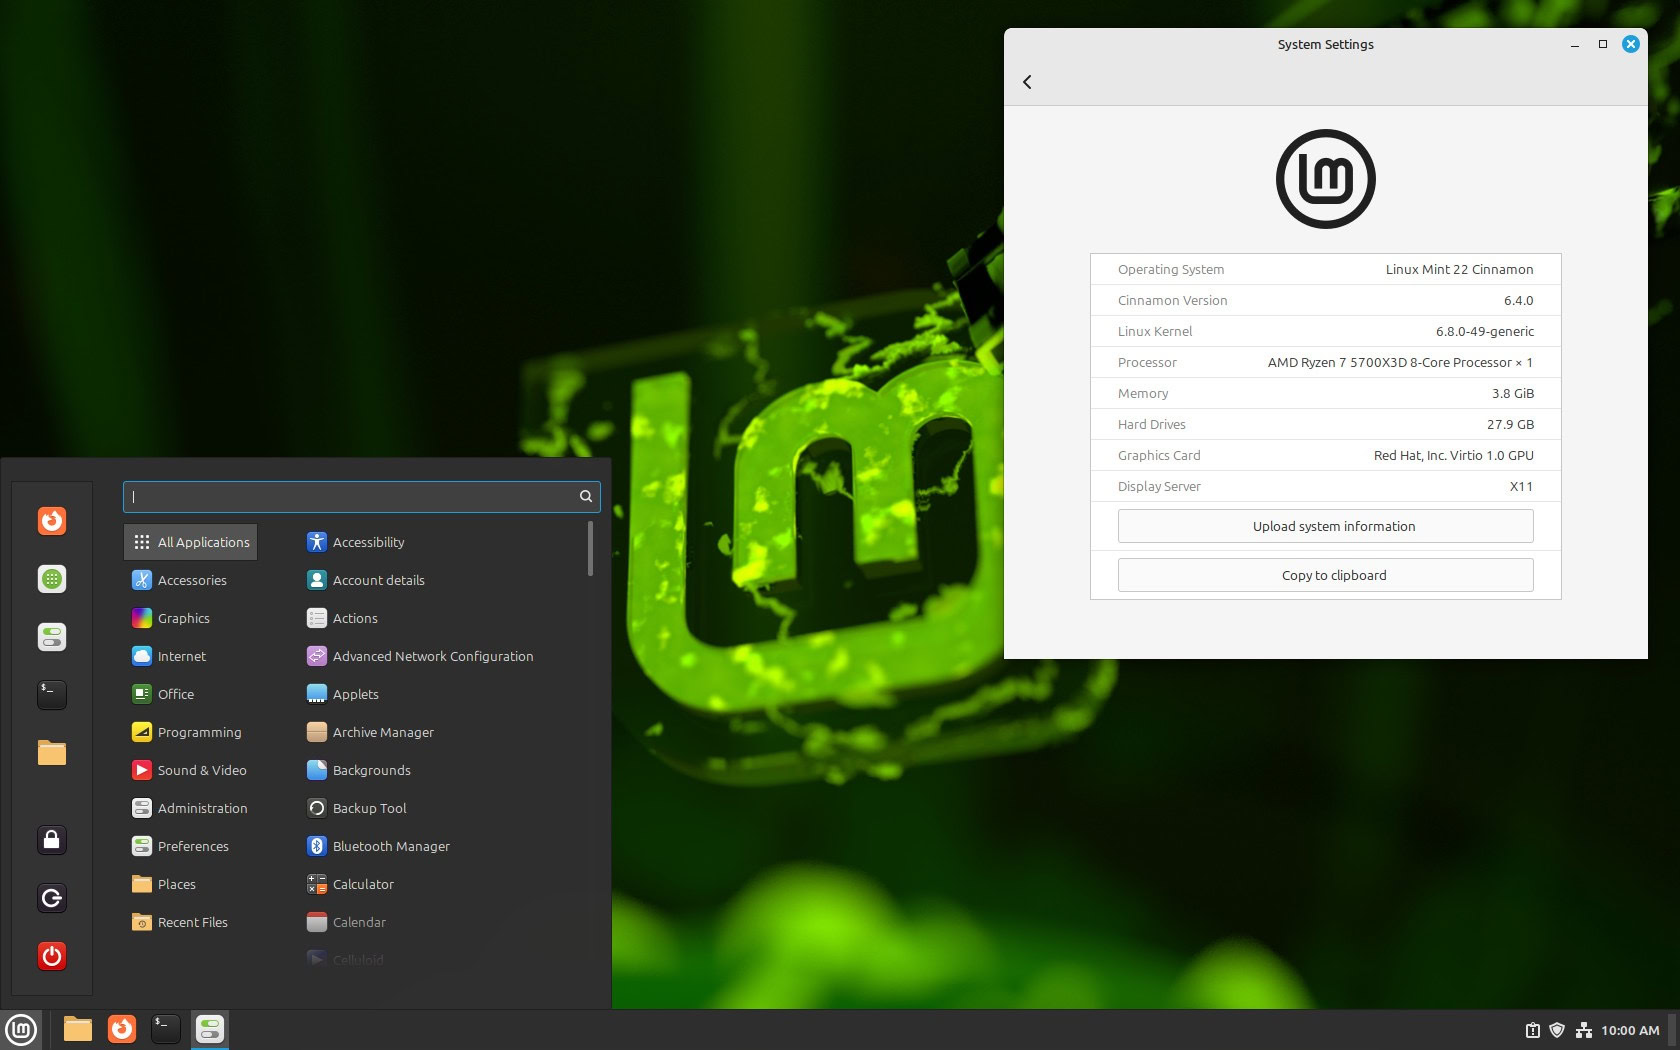Select Administration category
The height and width of the screenshot is (1050, 1680).
coord(190,808)
